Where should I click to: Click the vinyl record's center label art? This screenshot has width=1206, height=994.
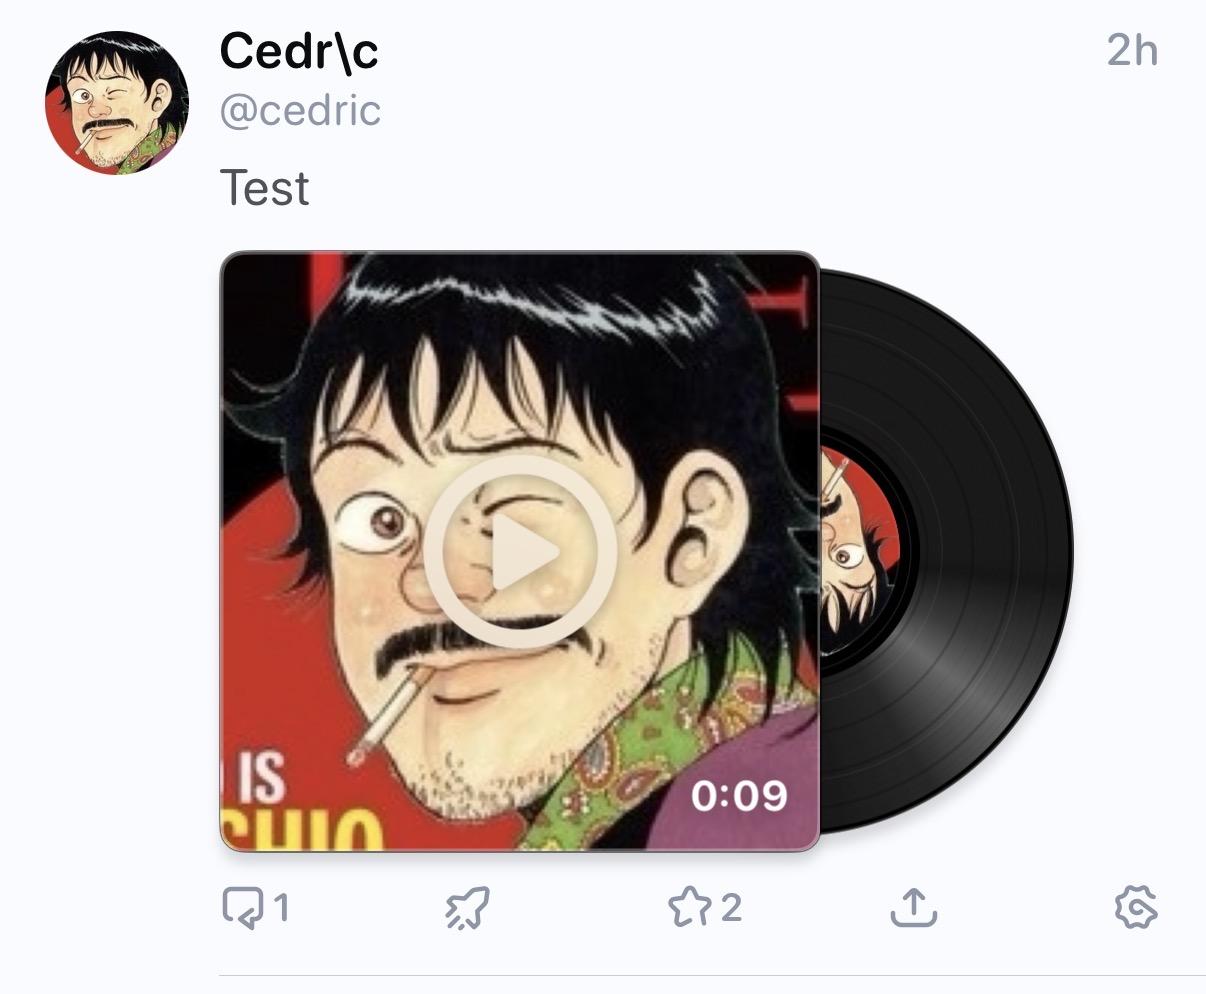(860, 551)
